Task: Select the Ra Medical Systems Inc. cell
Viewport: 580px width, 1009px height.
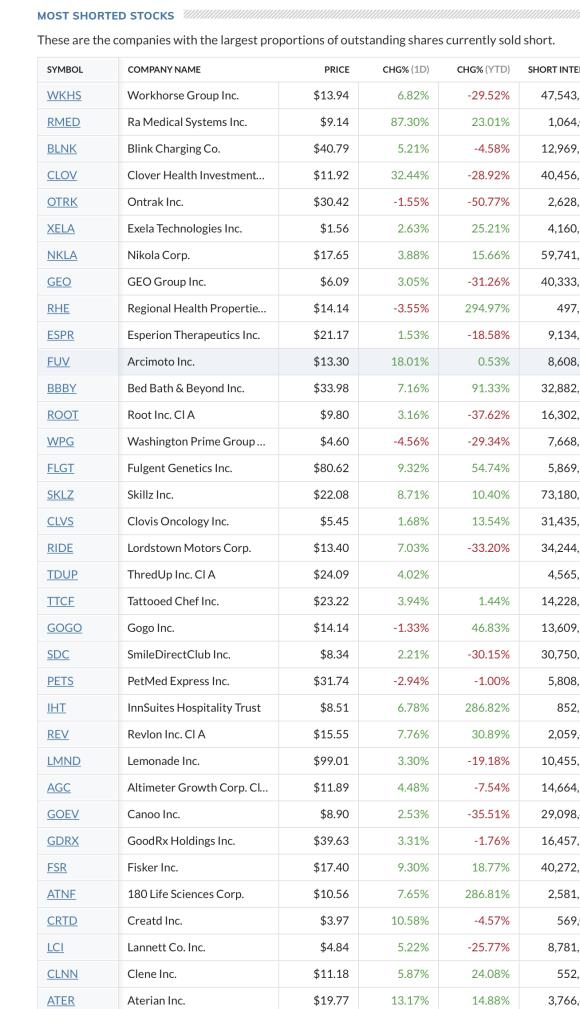Action: 187,122
